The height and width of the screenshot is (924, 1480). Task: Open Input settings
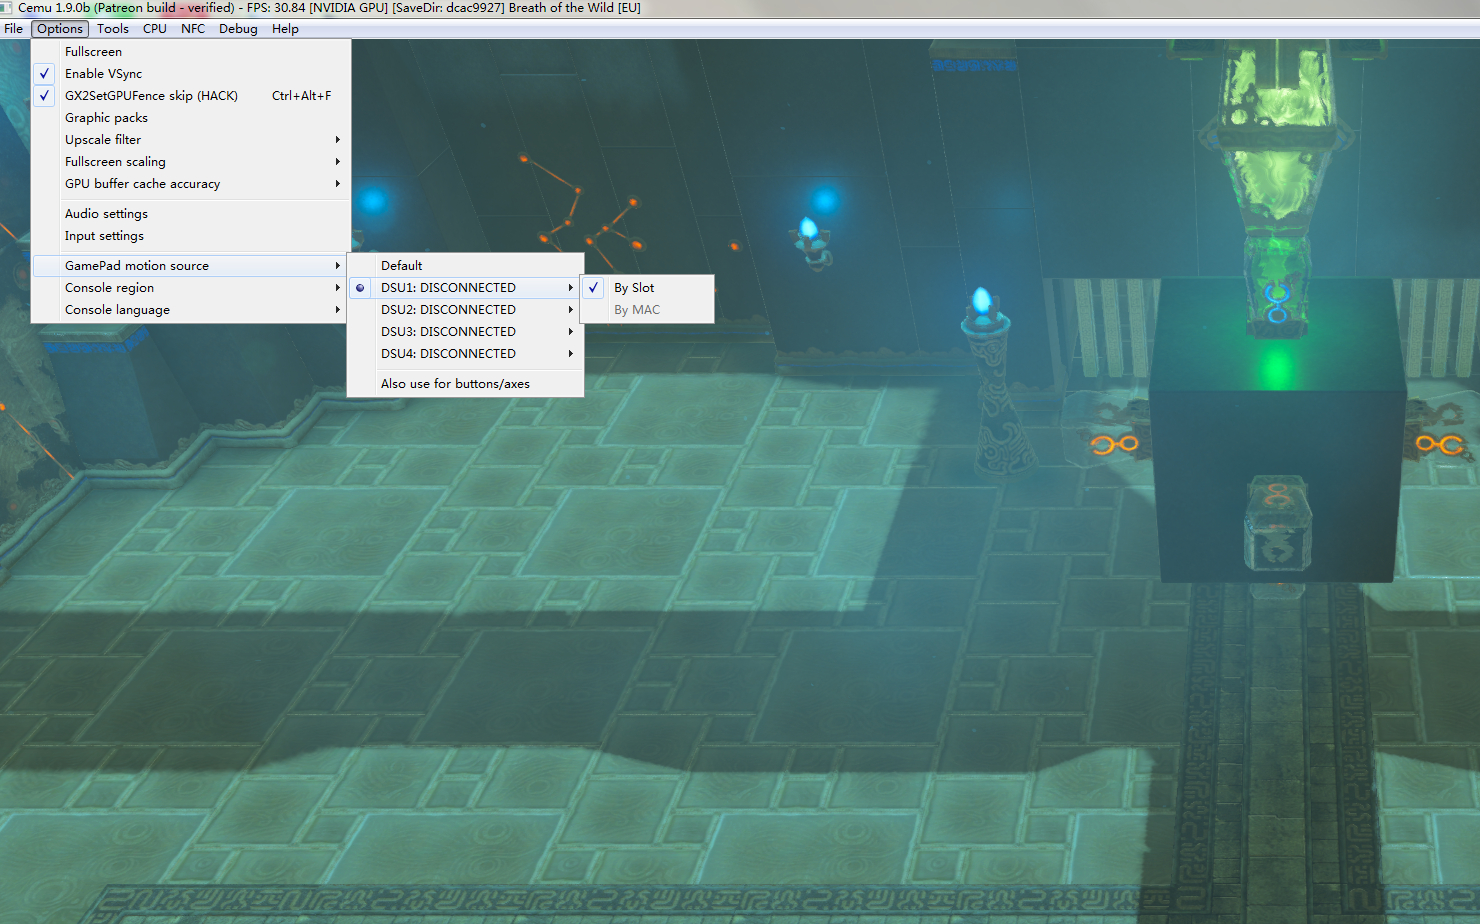click(191, 236)
